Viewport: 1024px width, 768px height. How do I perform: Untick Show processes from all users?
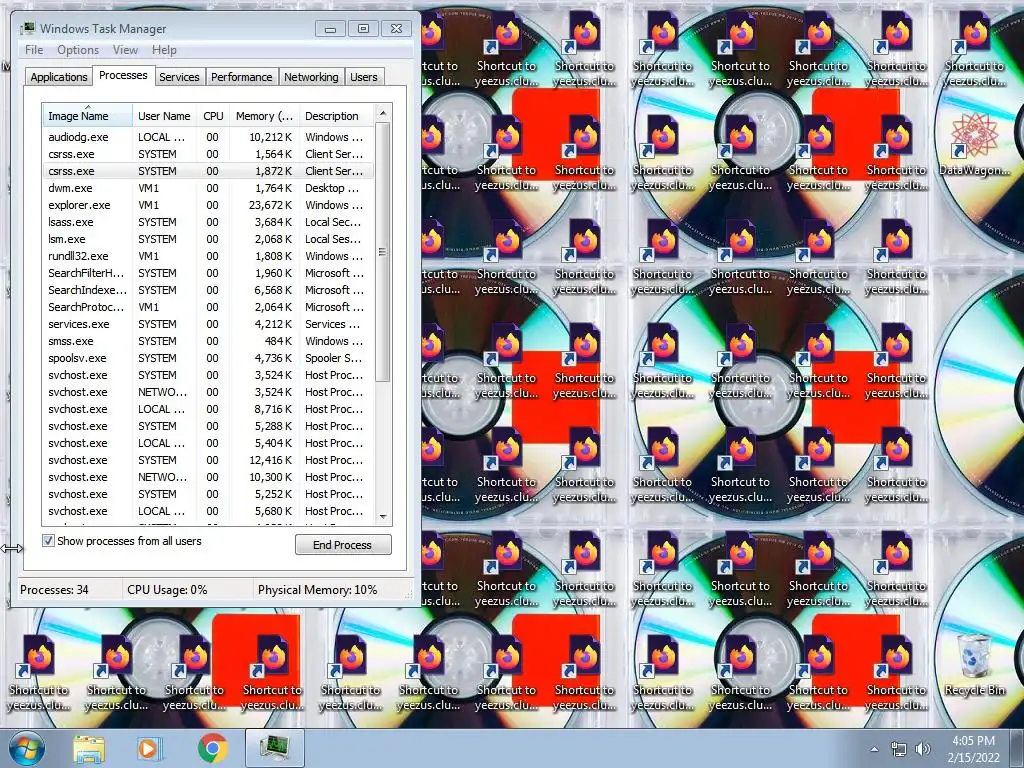[x=48, y=541]
